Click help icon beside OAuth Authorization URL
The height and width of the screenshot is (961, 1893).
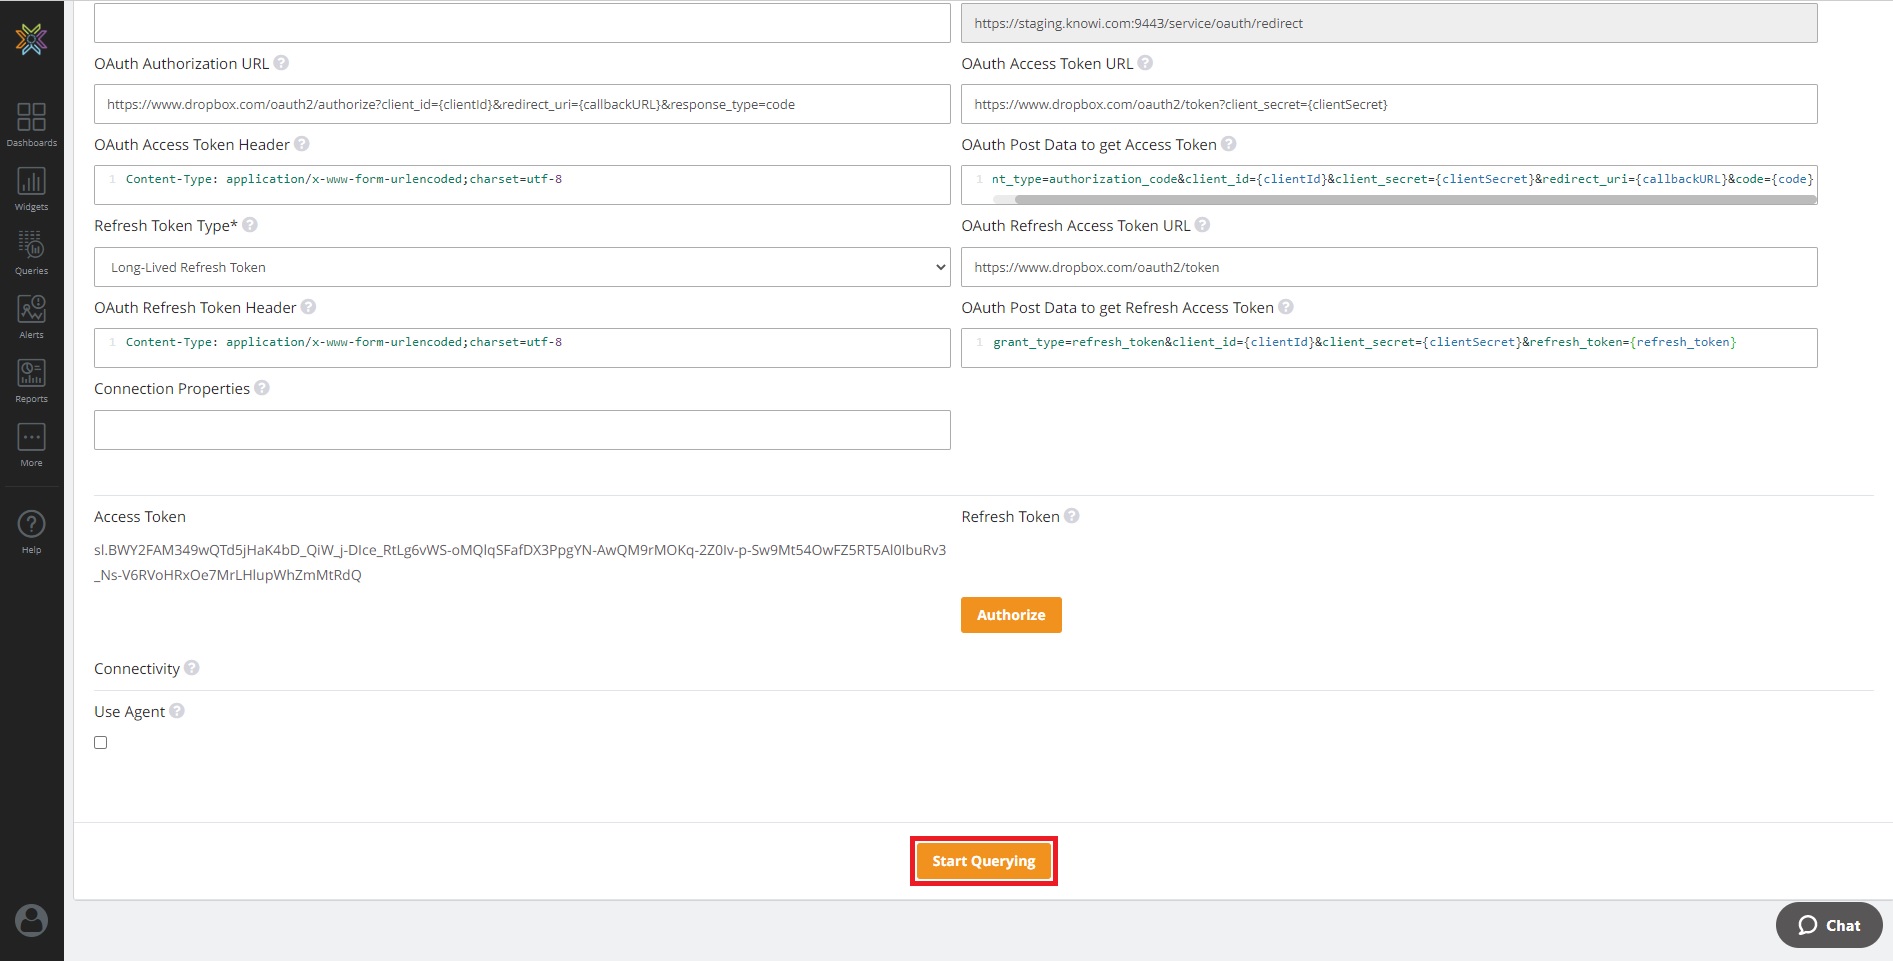[x=282, y=63]
